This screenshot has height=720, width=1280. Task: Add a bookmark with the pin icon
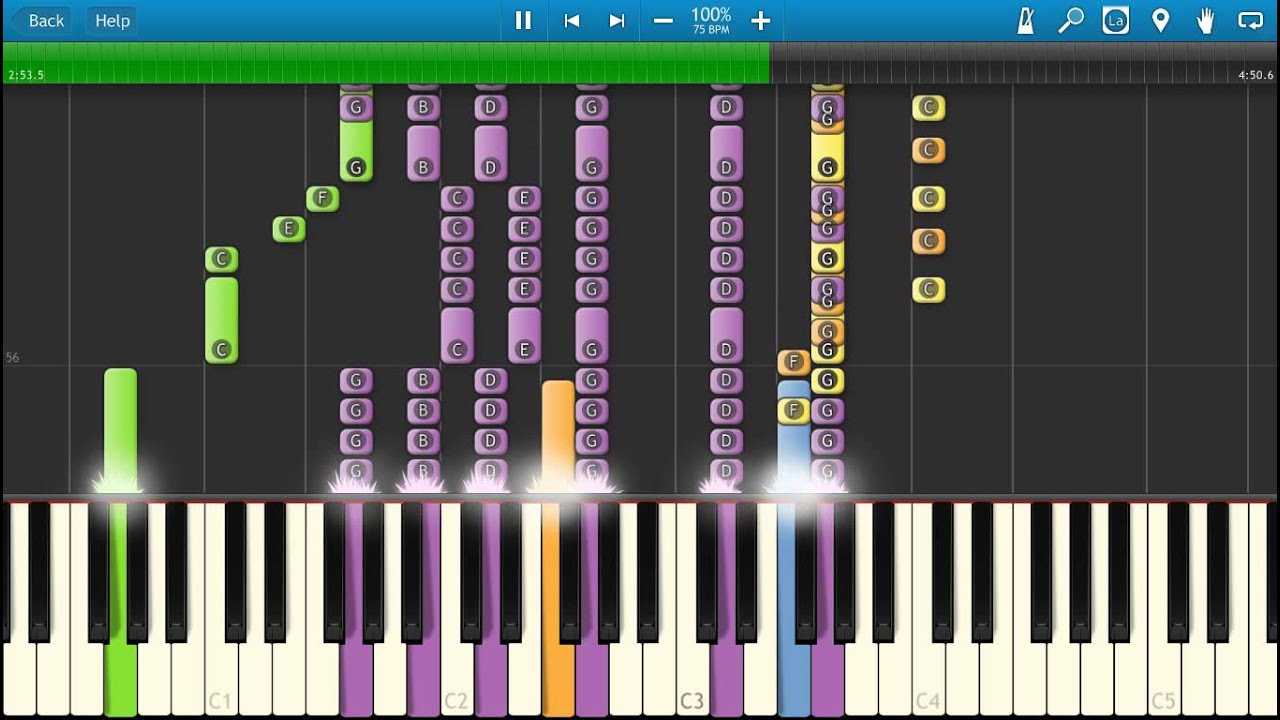1161,20
